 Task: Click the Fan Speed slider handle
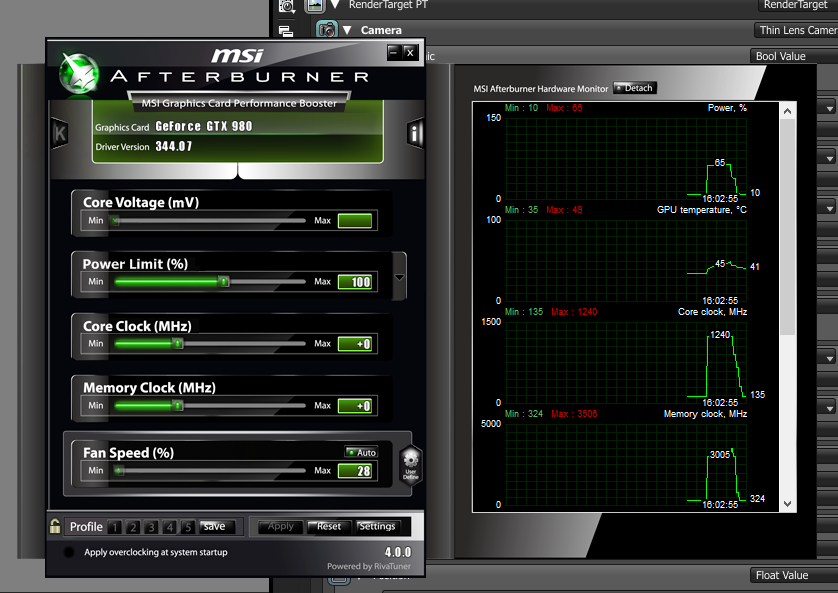119,471
